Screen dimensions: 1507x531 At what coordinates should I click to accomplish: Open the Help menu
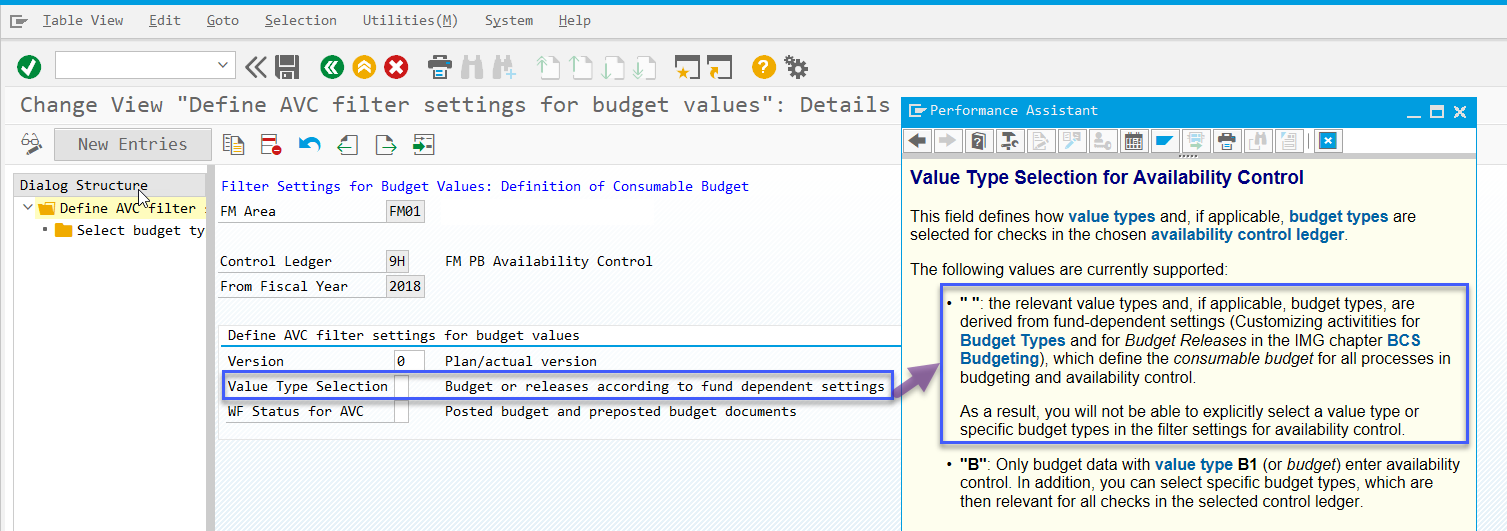coord(574,20)
